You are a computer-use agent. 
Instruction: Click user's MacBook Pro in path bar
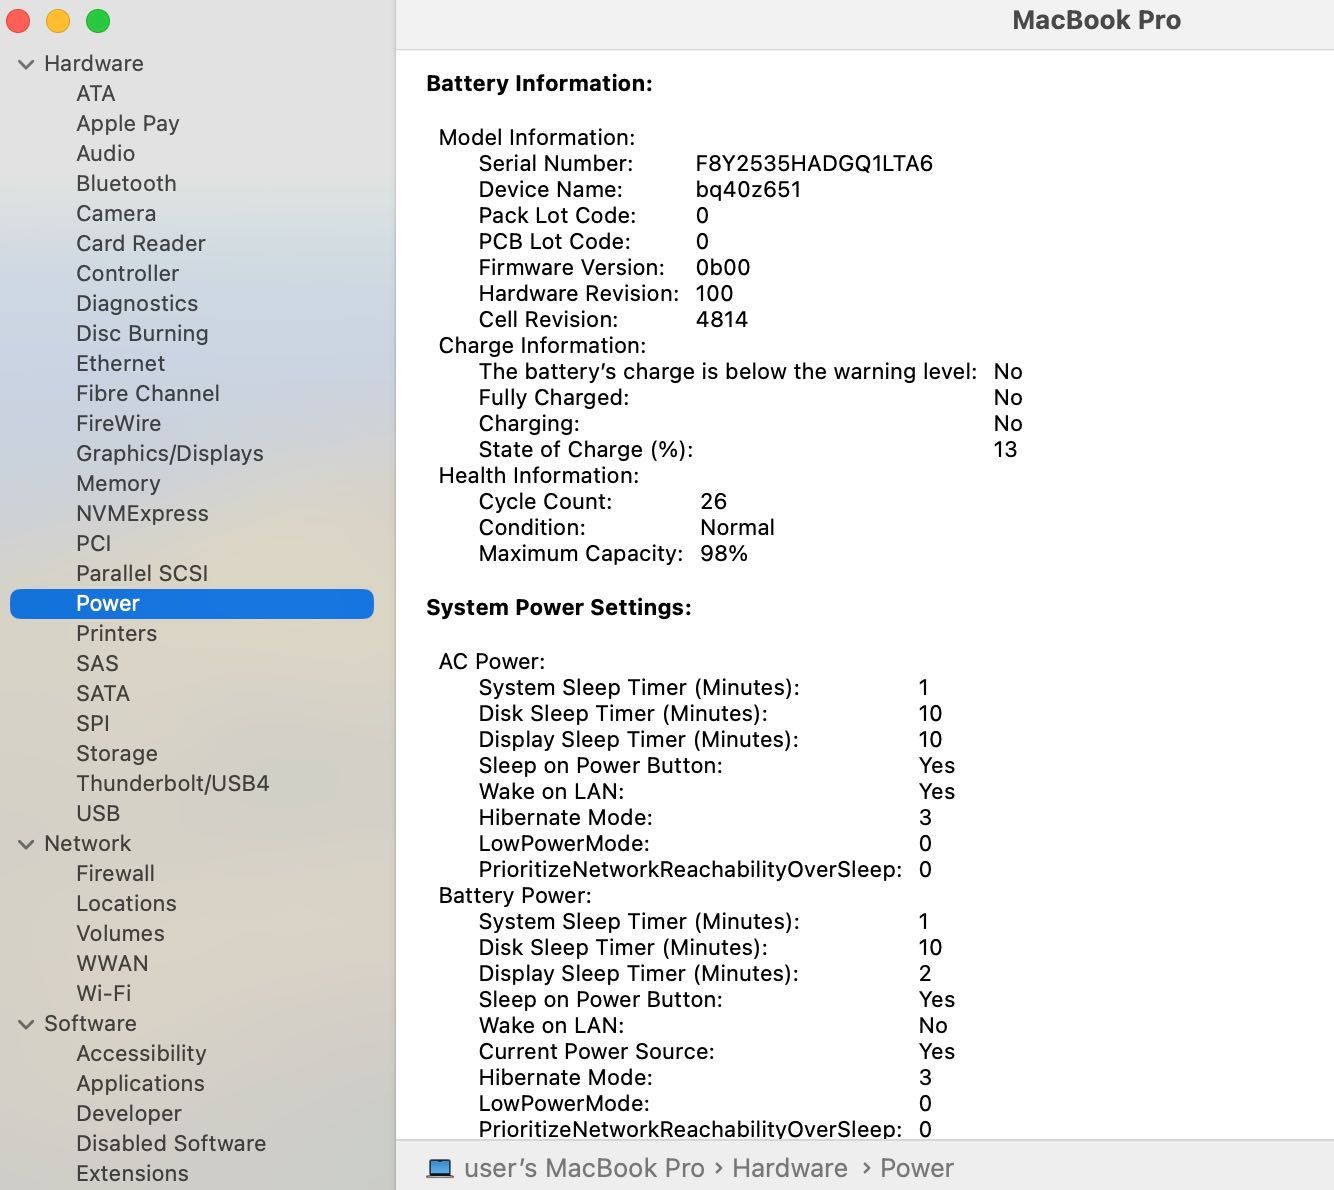584,1168
